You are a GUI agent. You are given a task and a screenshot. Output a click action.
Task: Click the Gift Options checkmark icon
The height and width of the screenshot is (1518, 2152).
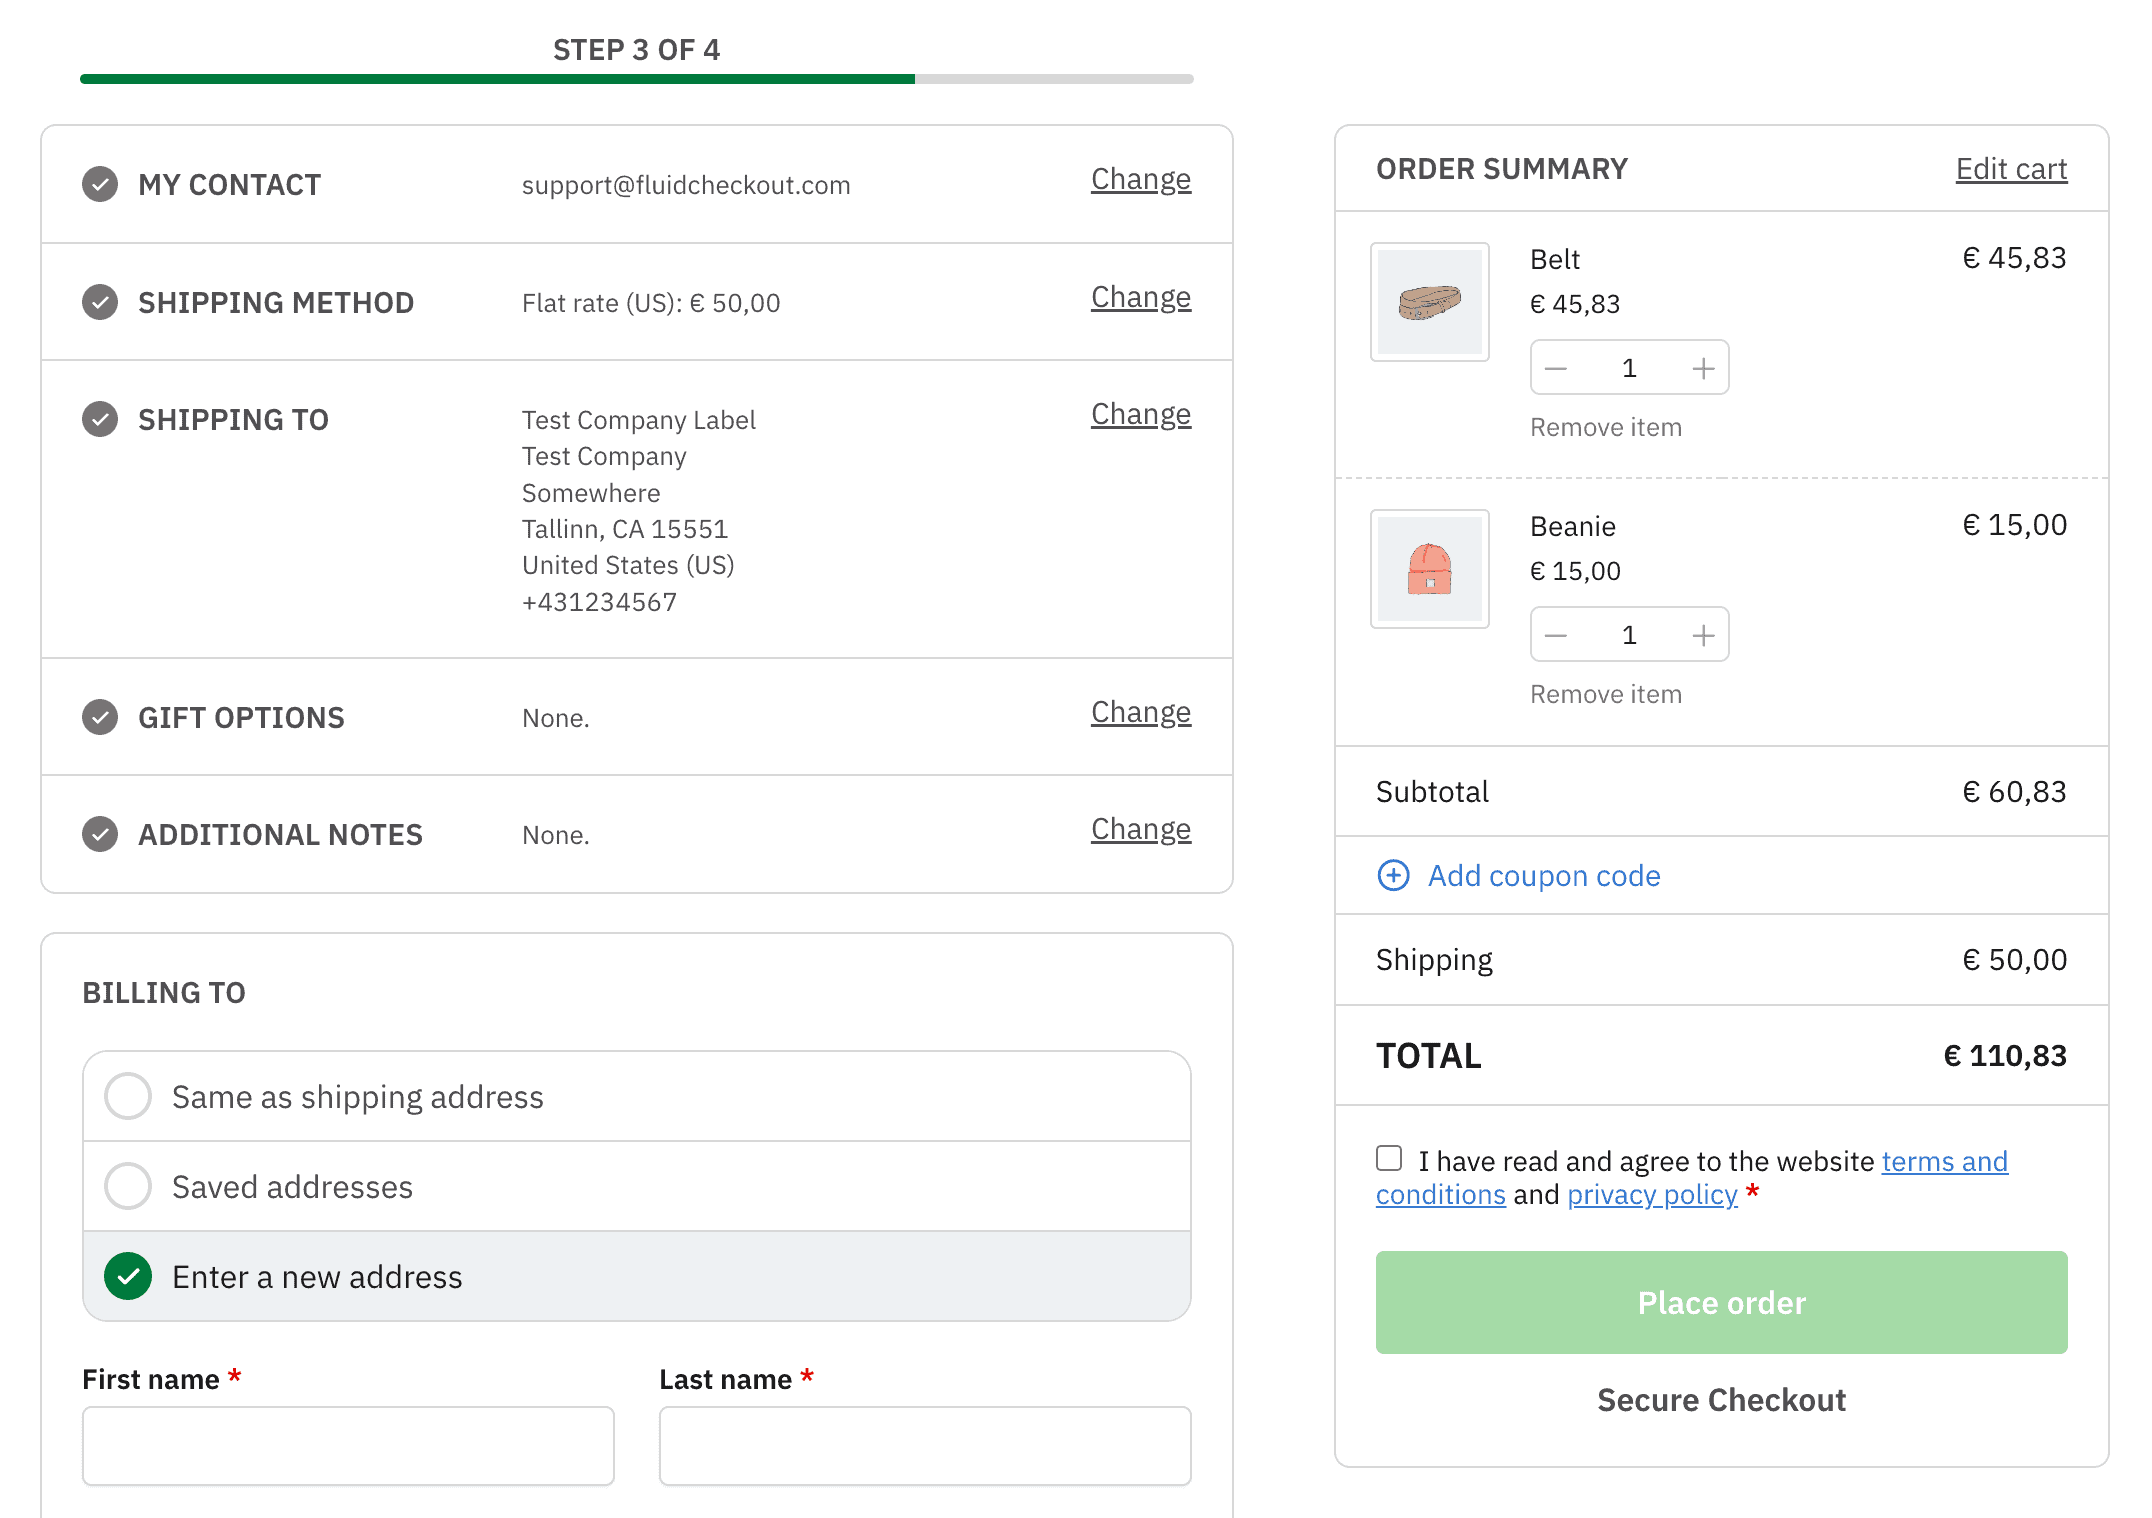coord(100,717)
